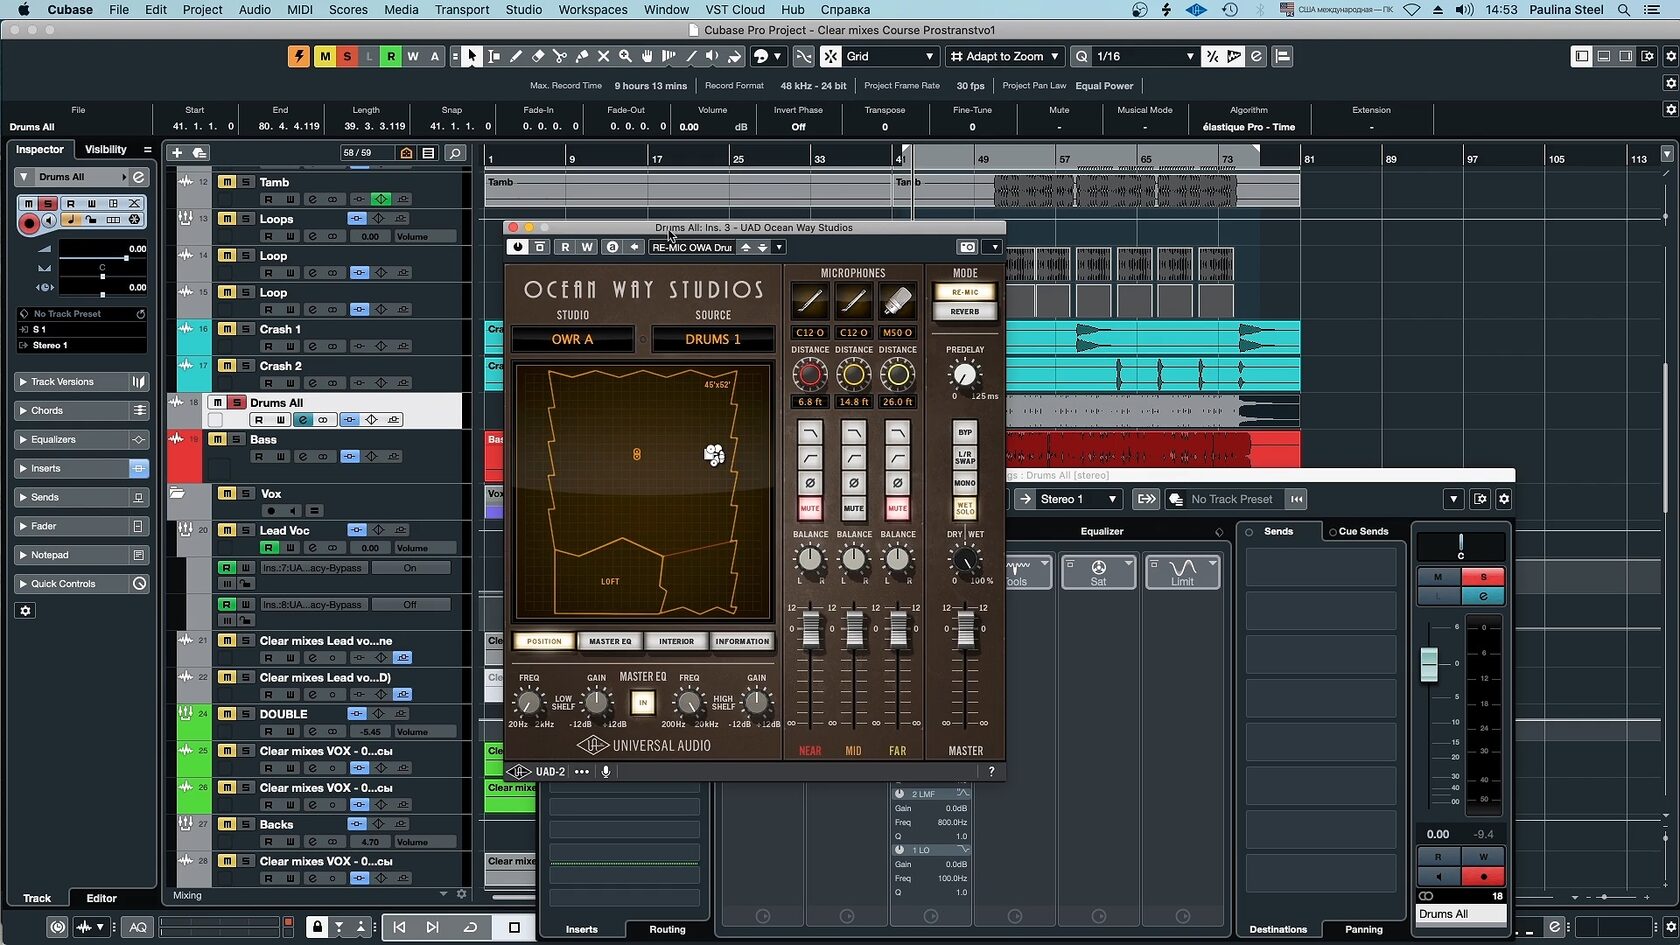Click the Edit Channel Settings icon in Inspector

139,177
